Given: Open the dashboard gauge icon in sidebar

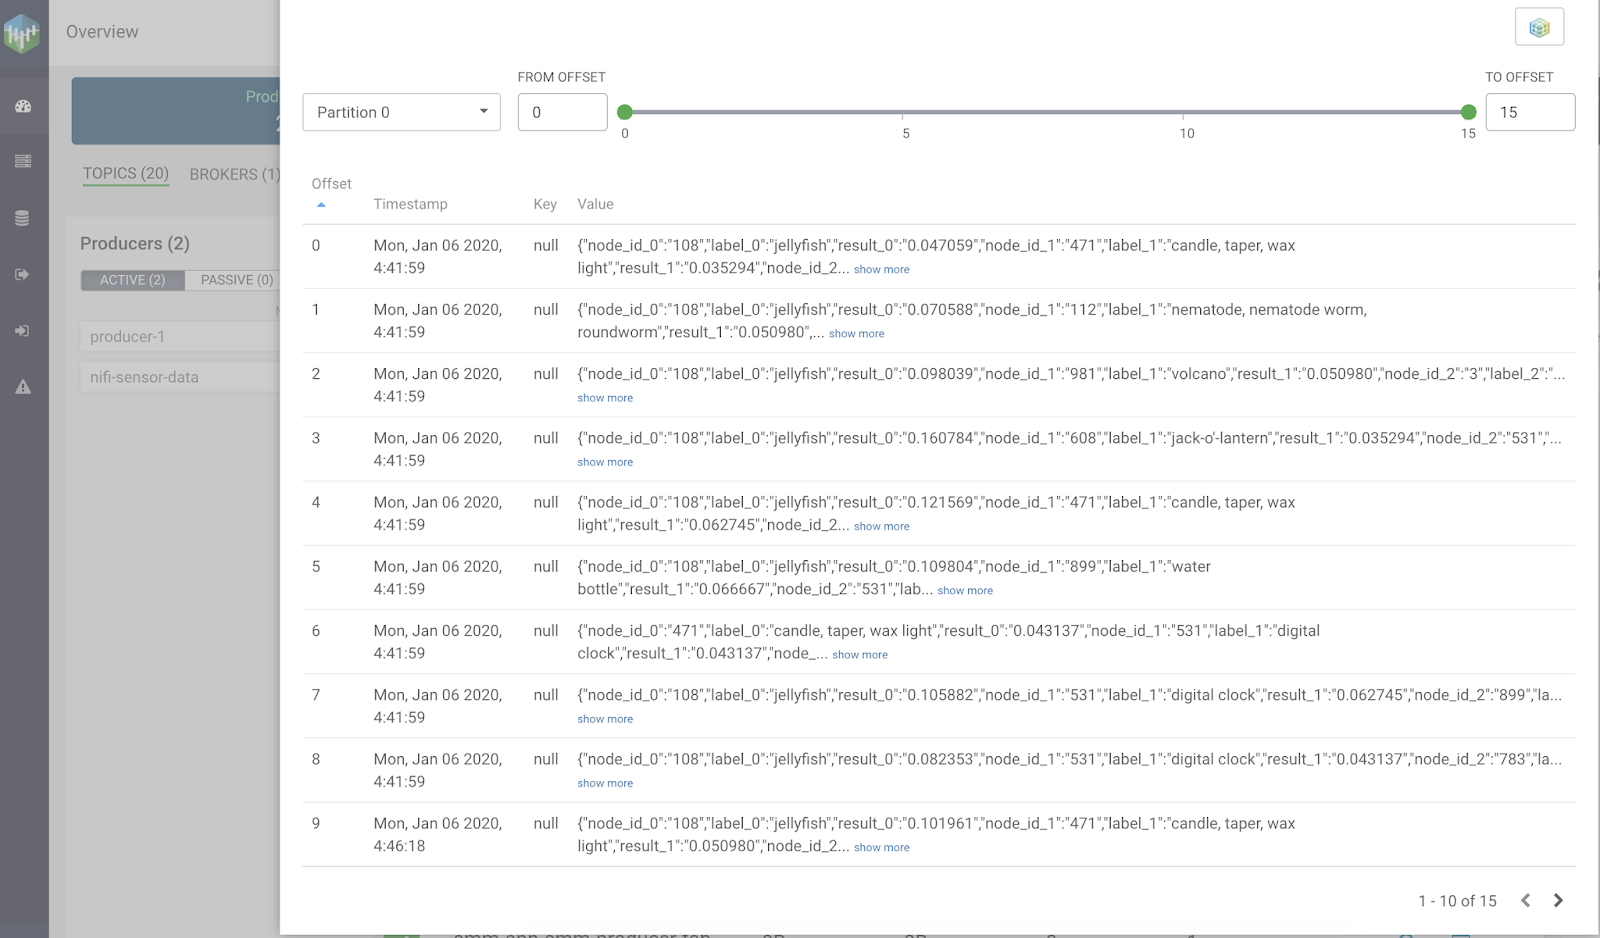Looking at the screenshot, I should point(23,106).
